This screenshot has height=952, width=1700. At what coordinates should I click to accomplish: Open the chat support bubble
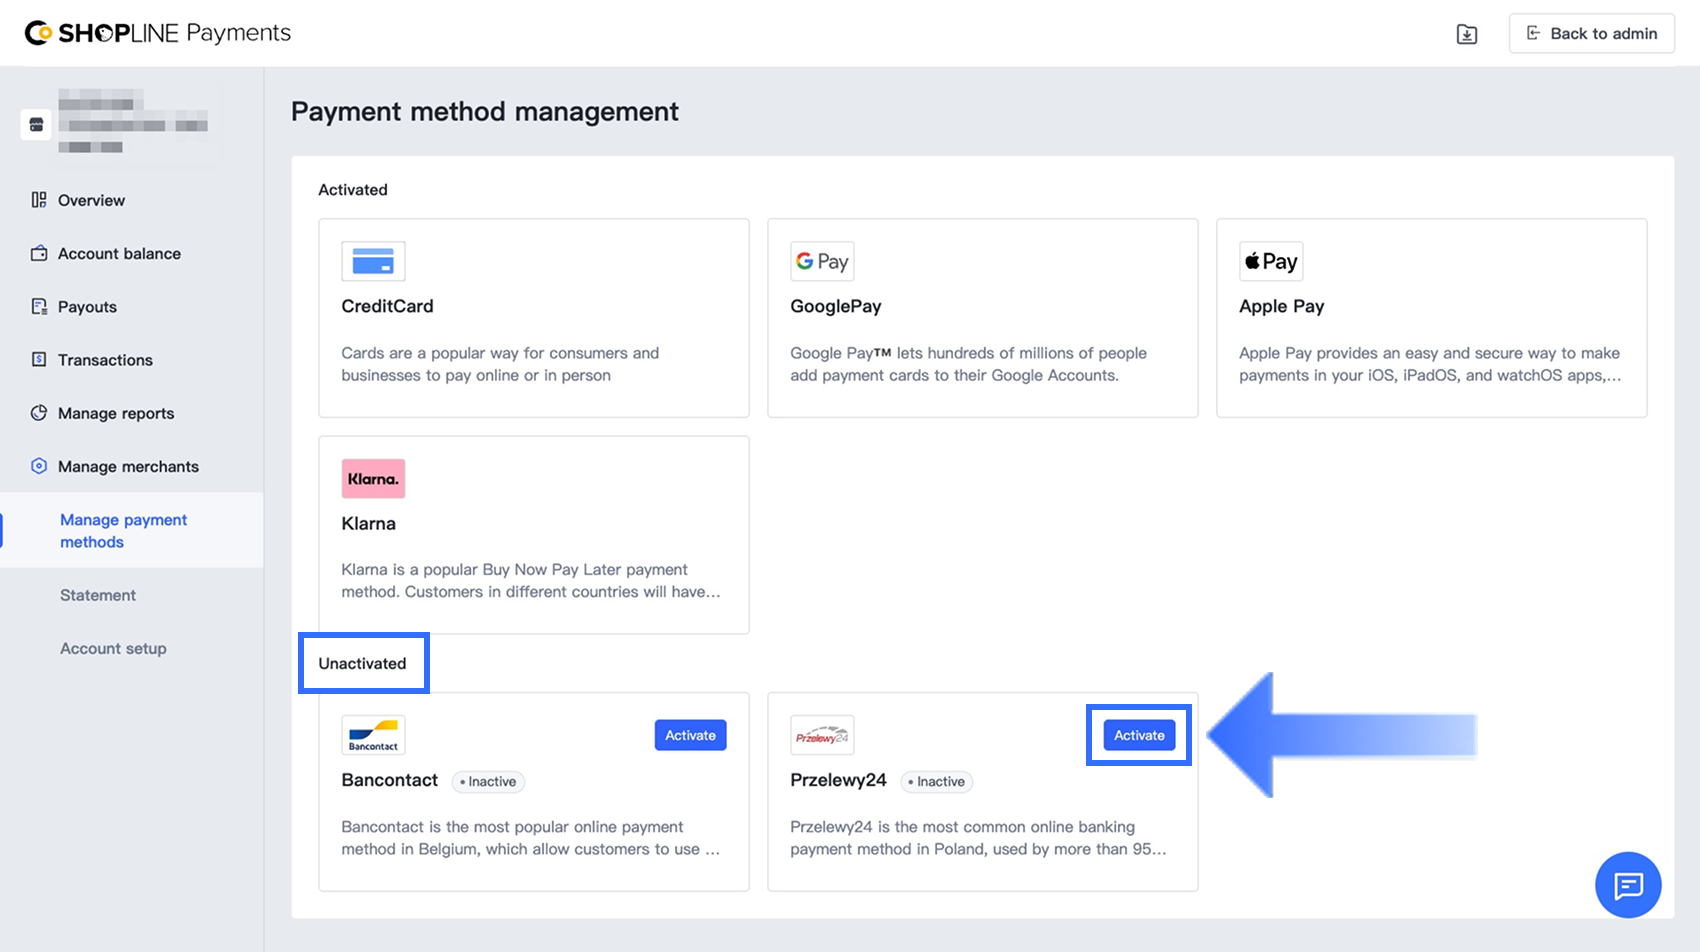[x=1627, y=885]
